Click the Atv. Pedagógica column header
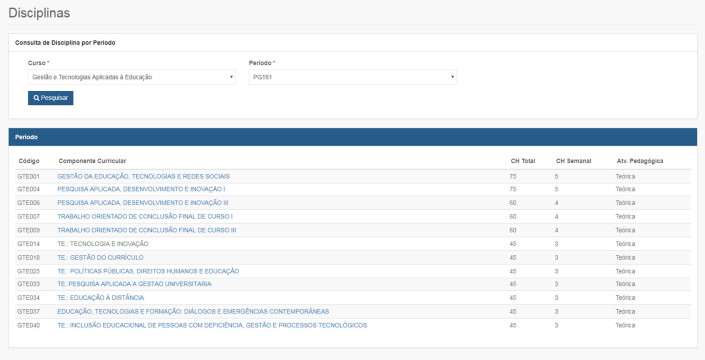Image resolution: width=705 pixels, height=360 pixels. [x=640, y=161]
